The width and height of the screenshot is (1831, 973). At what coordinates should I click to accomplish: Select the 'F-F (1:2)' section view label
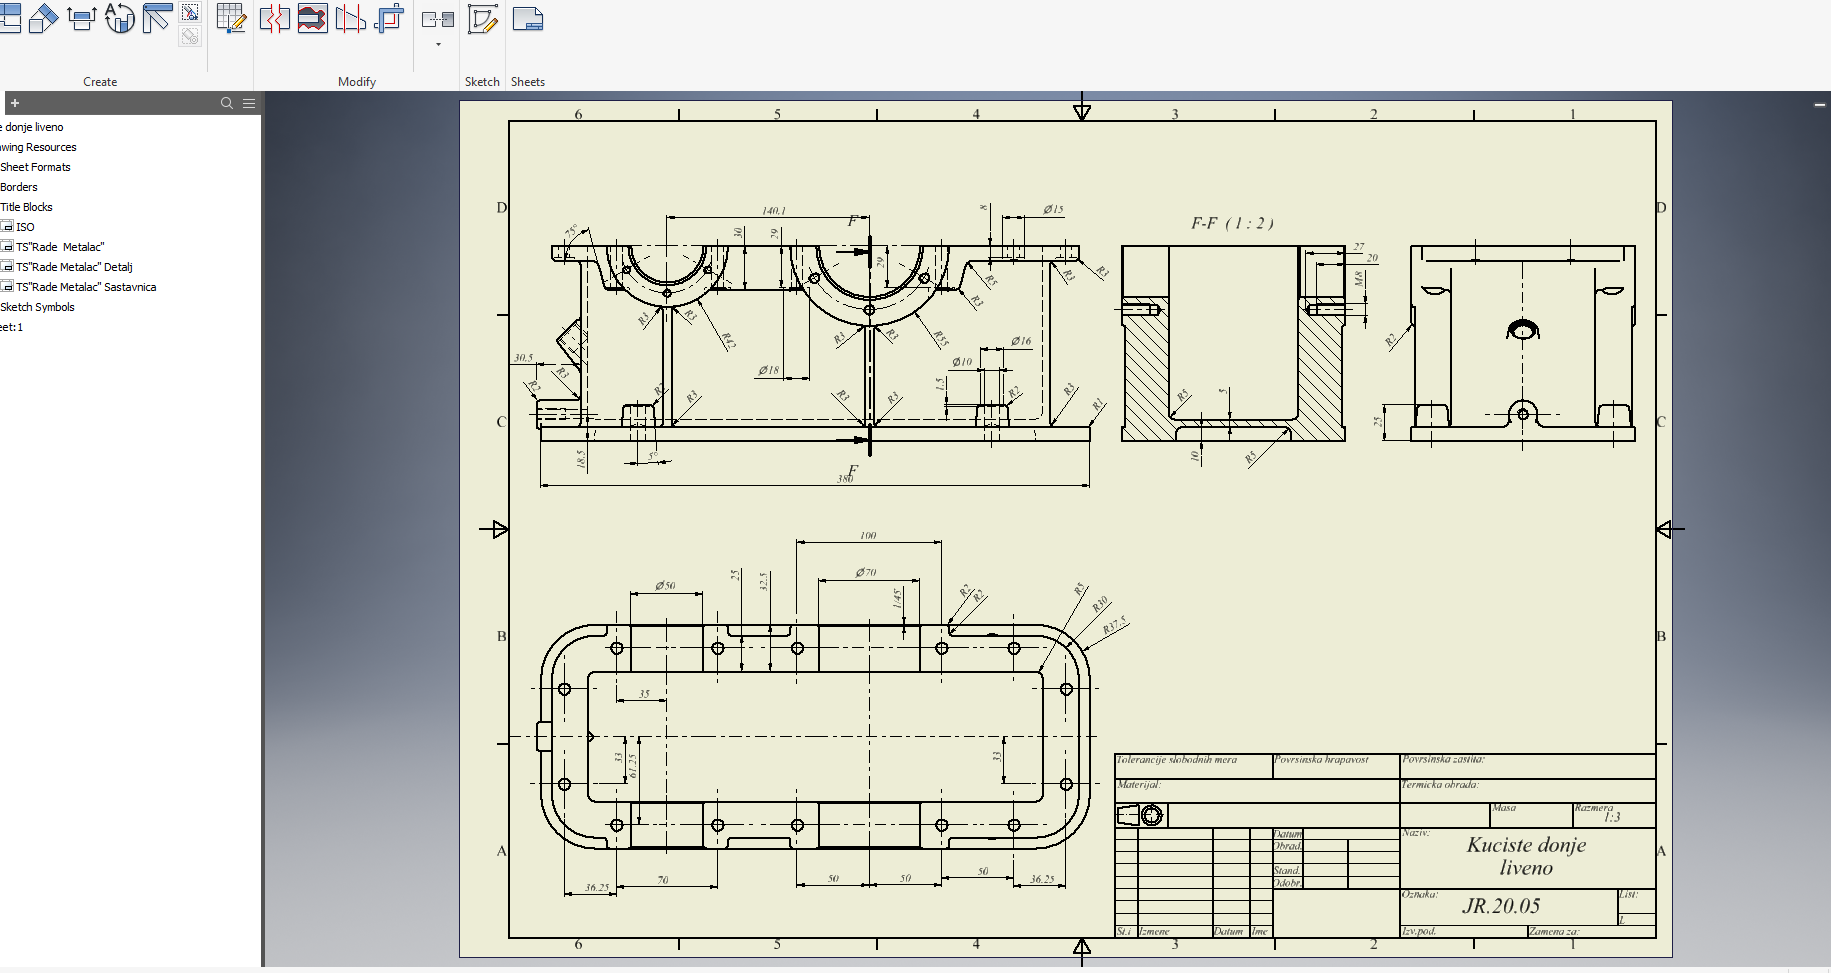[1232, 223]
